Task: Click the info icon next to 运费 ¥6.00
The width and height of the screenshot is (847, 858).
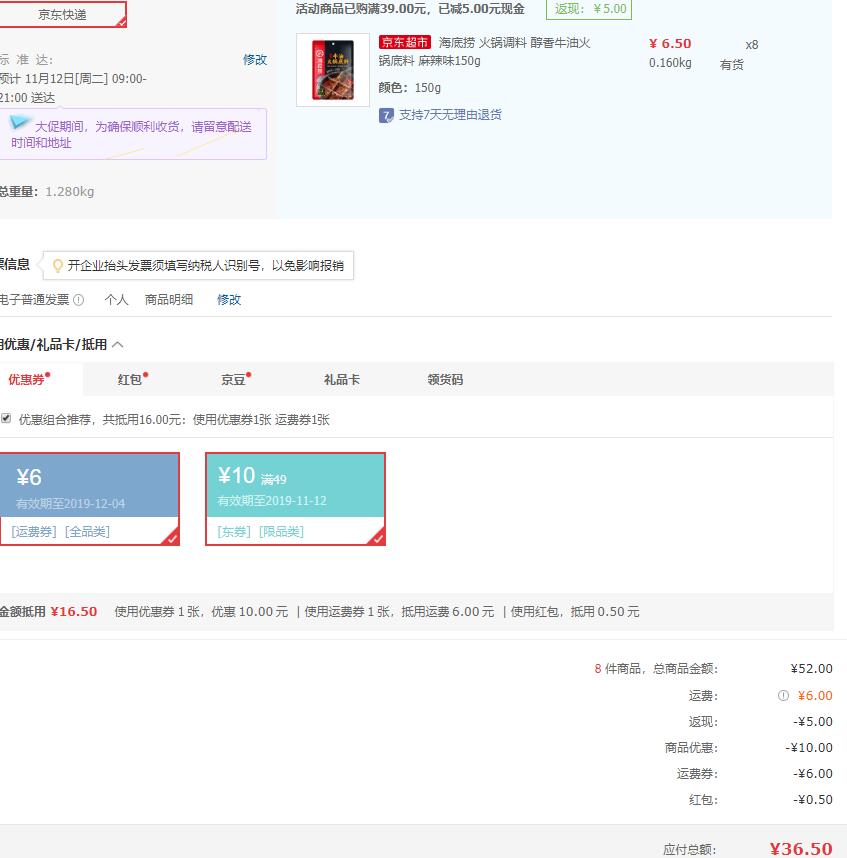Action: coord(784,695)
